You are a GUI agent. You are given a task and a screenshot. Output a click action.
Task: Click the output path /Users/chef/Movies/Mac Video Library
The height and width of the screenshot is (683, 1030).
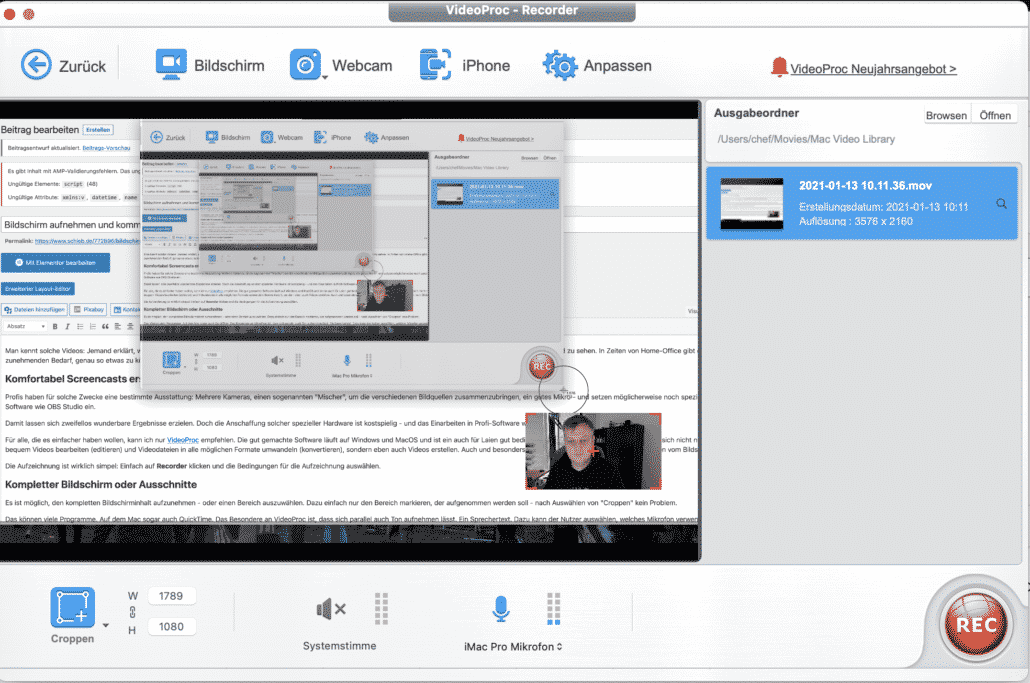click(806, 139)
